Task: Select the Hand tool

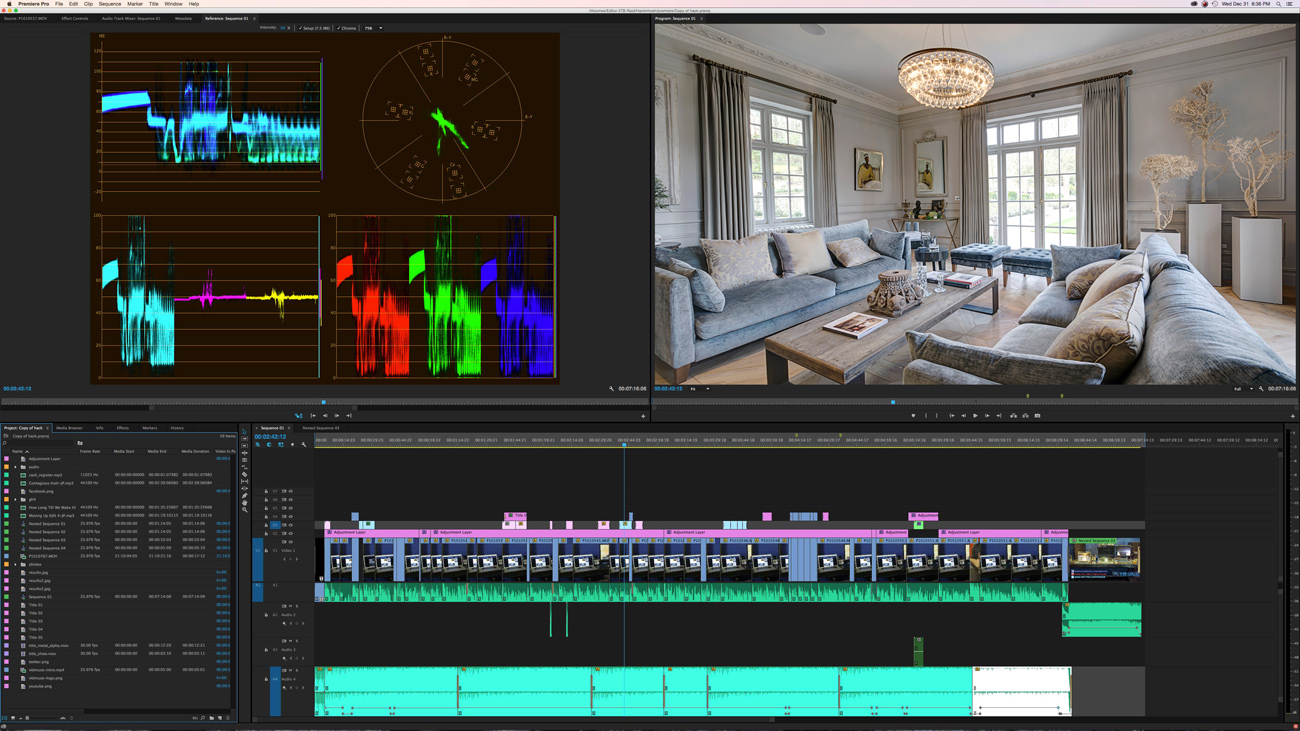Action: click(x=244, y=502)
